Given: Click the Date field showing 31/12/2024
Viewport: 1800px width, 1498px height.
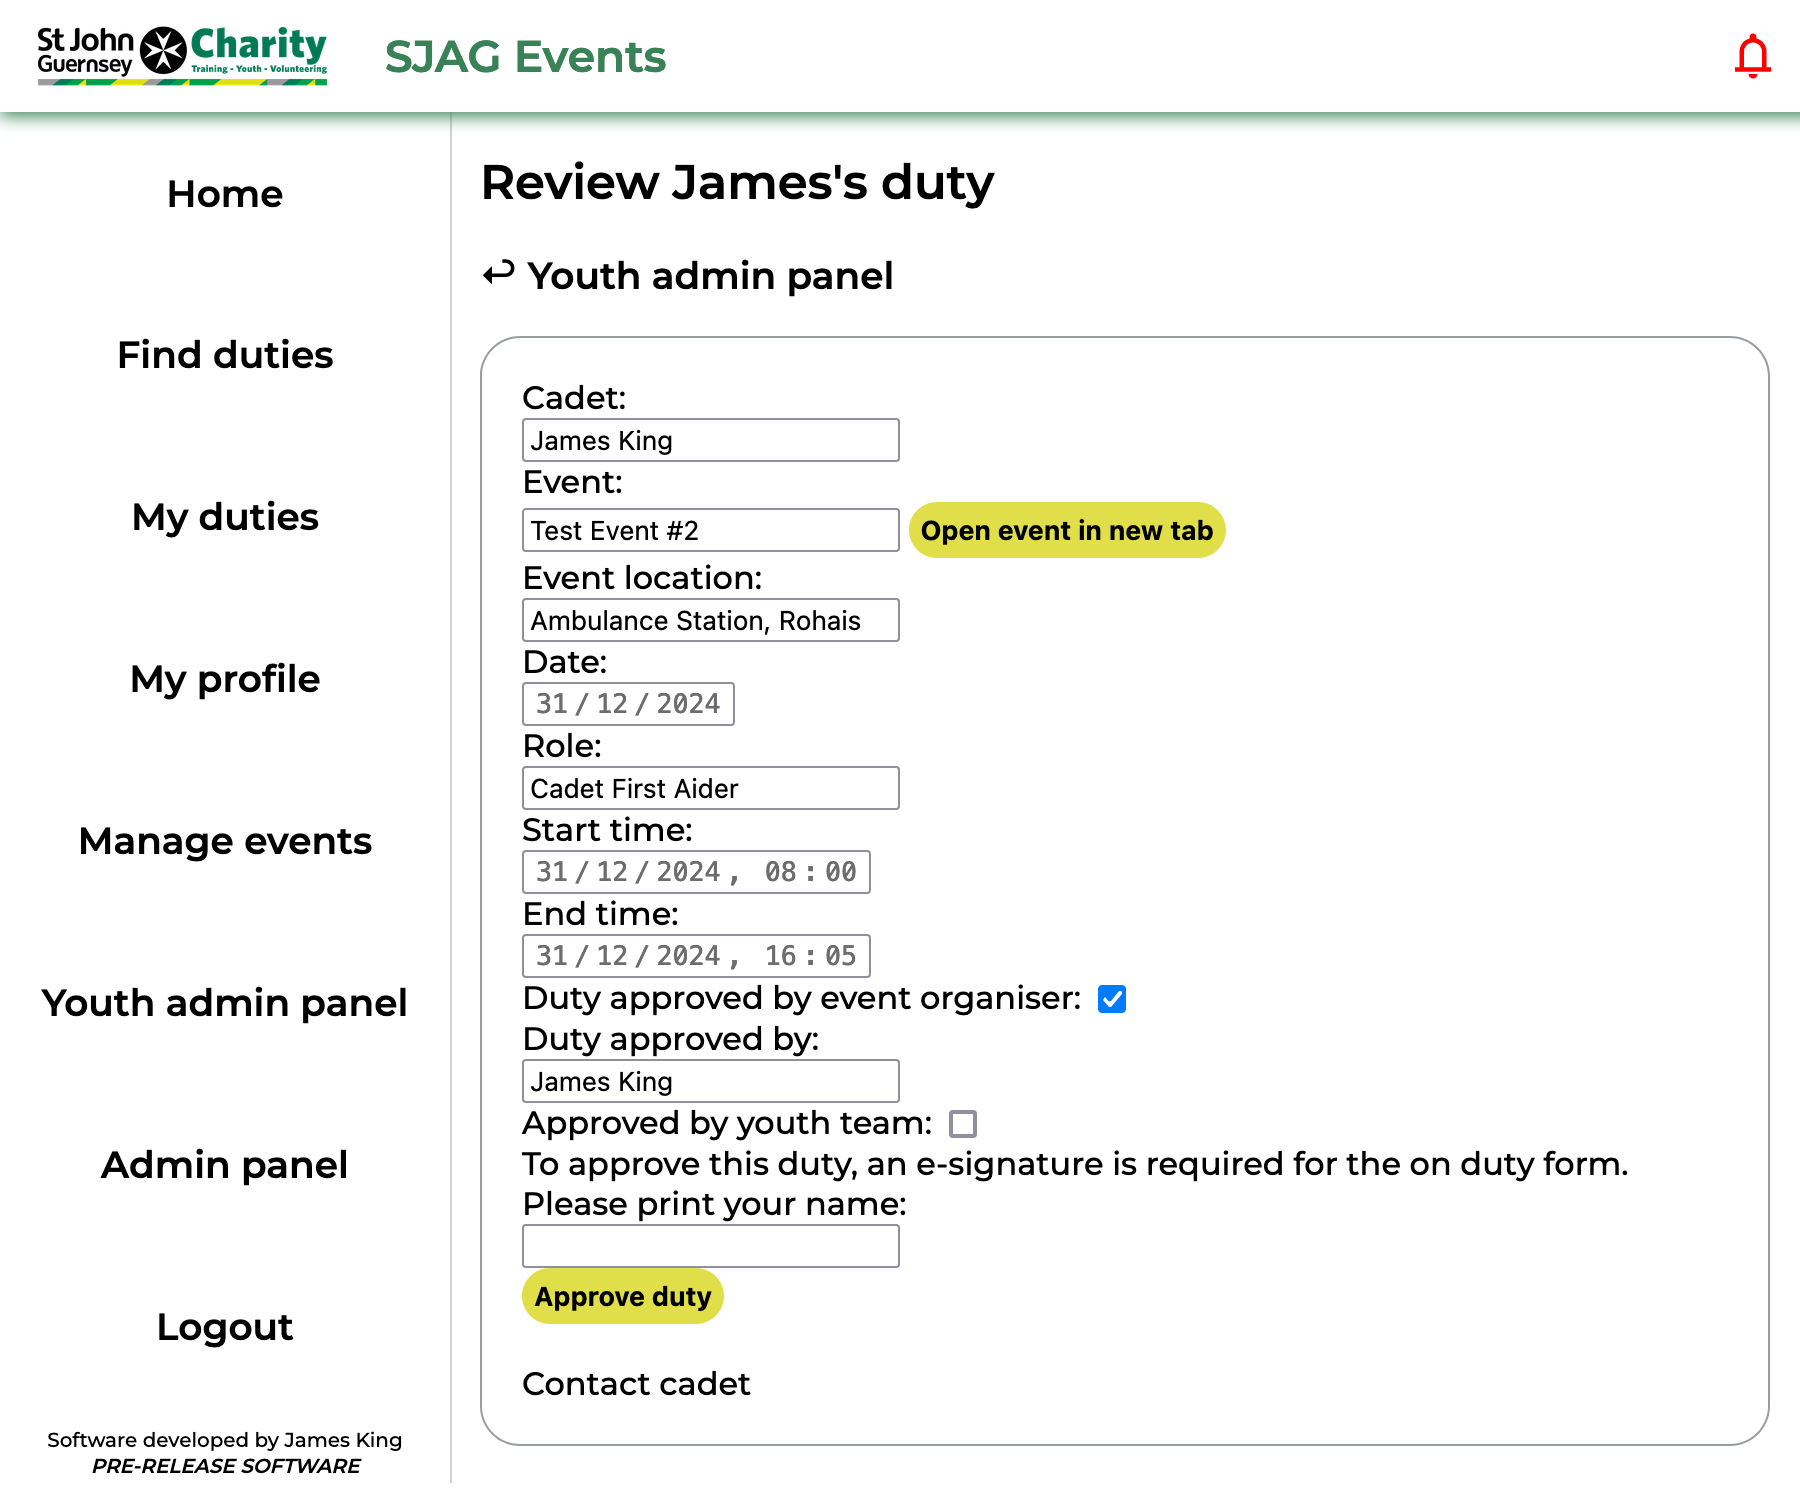Looking at the screenshot, I should click(x=628, y=704).
